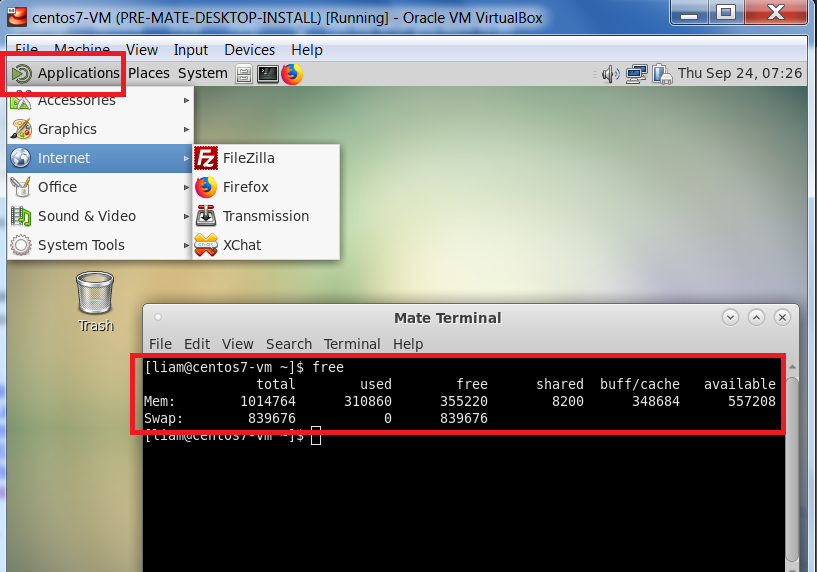Start XChat from the Internet submenu
The height and width of the screenshot is (572, 817).
click(x=241, y=245)
